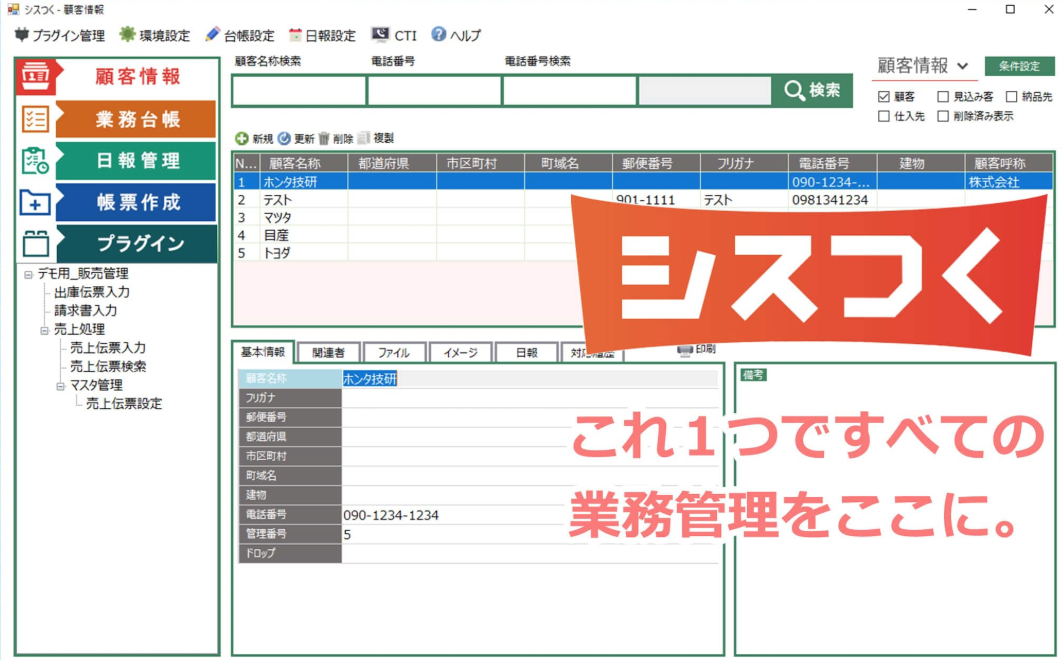Uncheck the 顧客 checkbox
This screenshot has width=1063, height=660.
[883, 97]
